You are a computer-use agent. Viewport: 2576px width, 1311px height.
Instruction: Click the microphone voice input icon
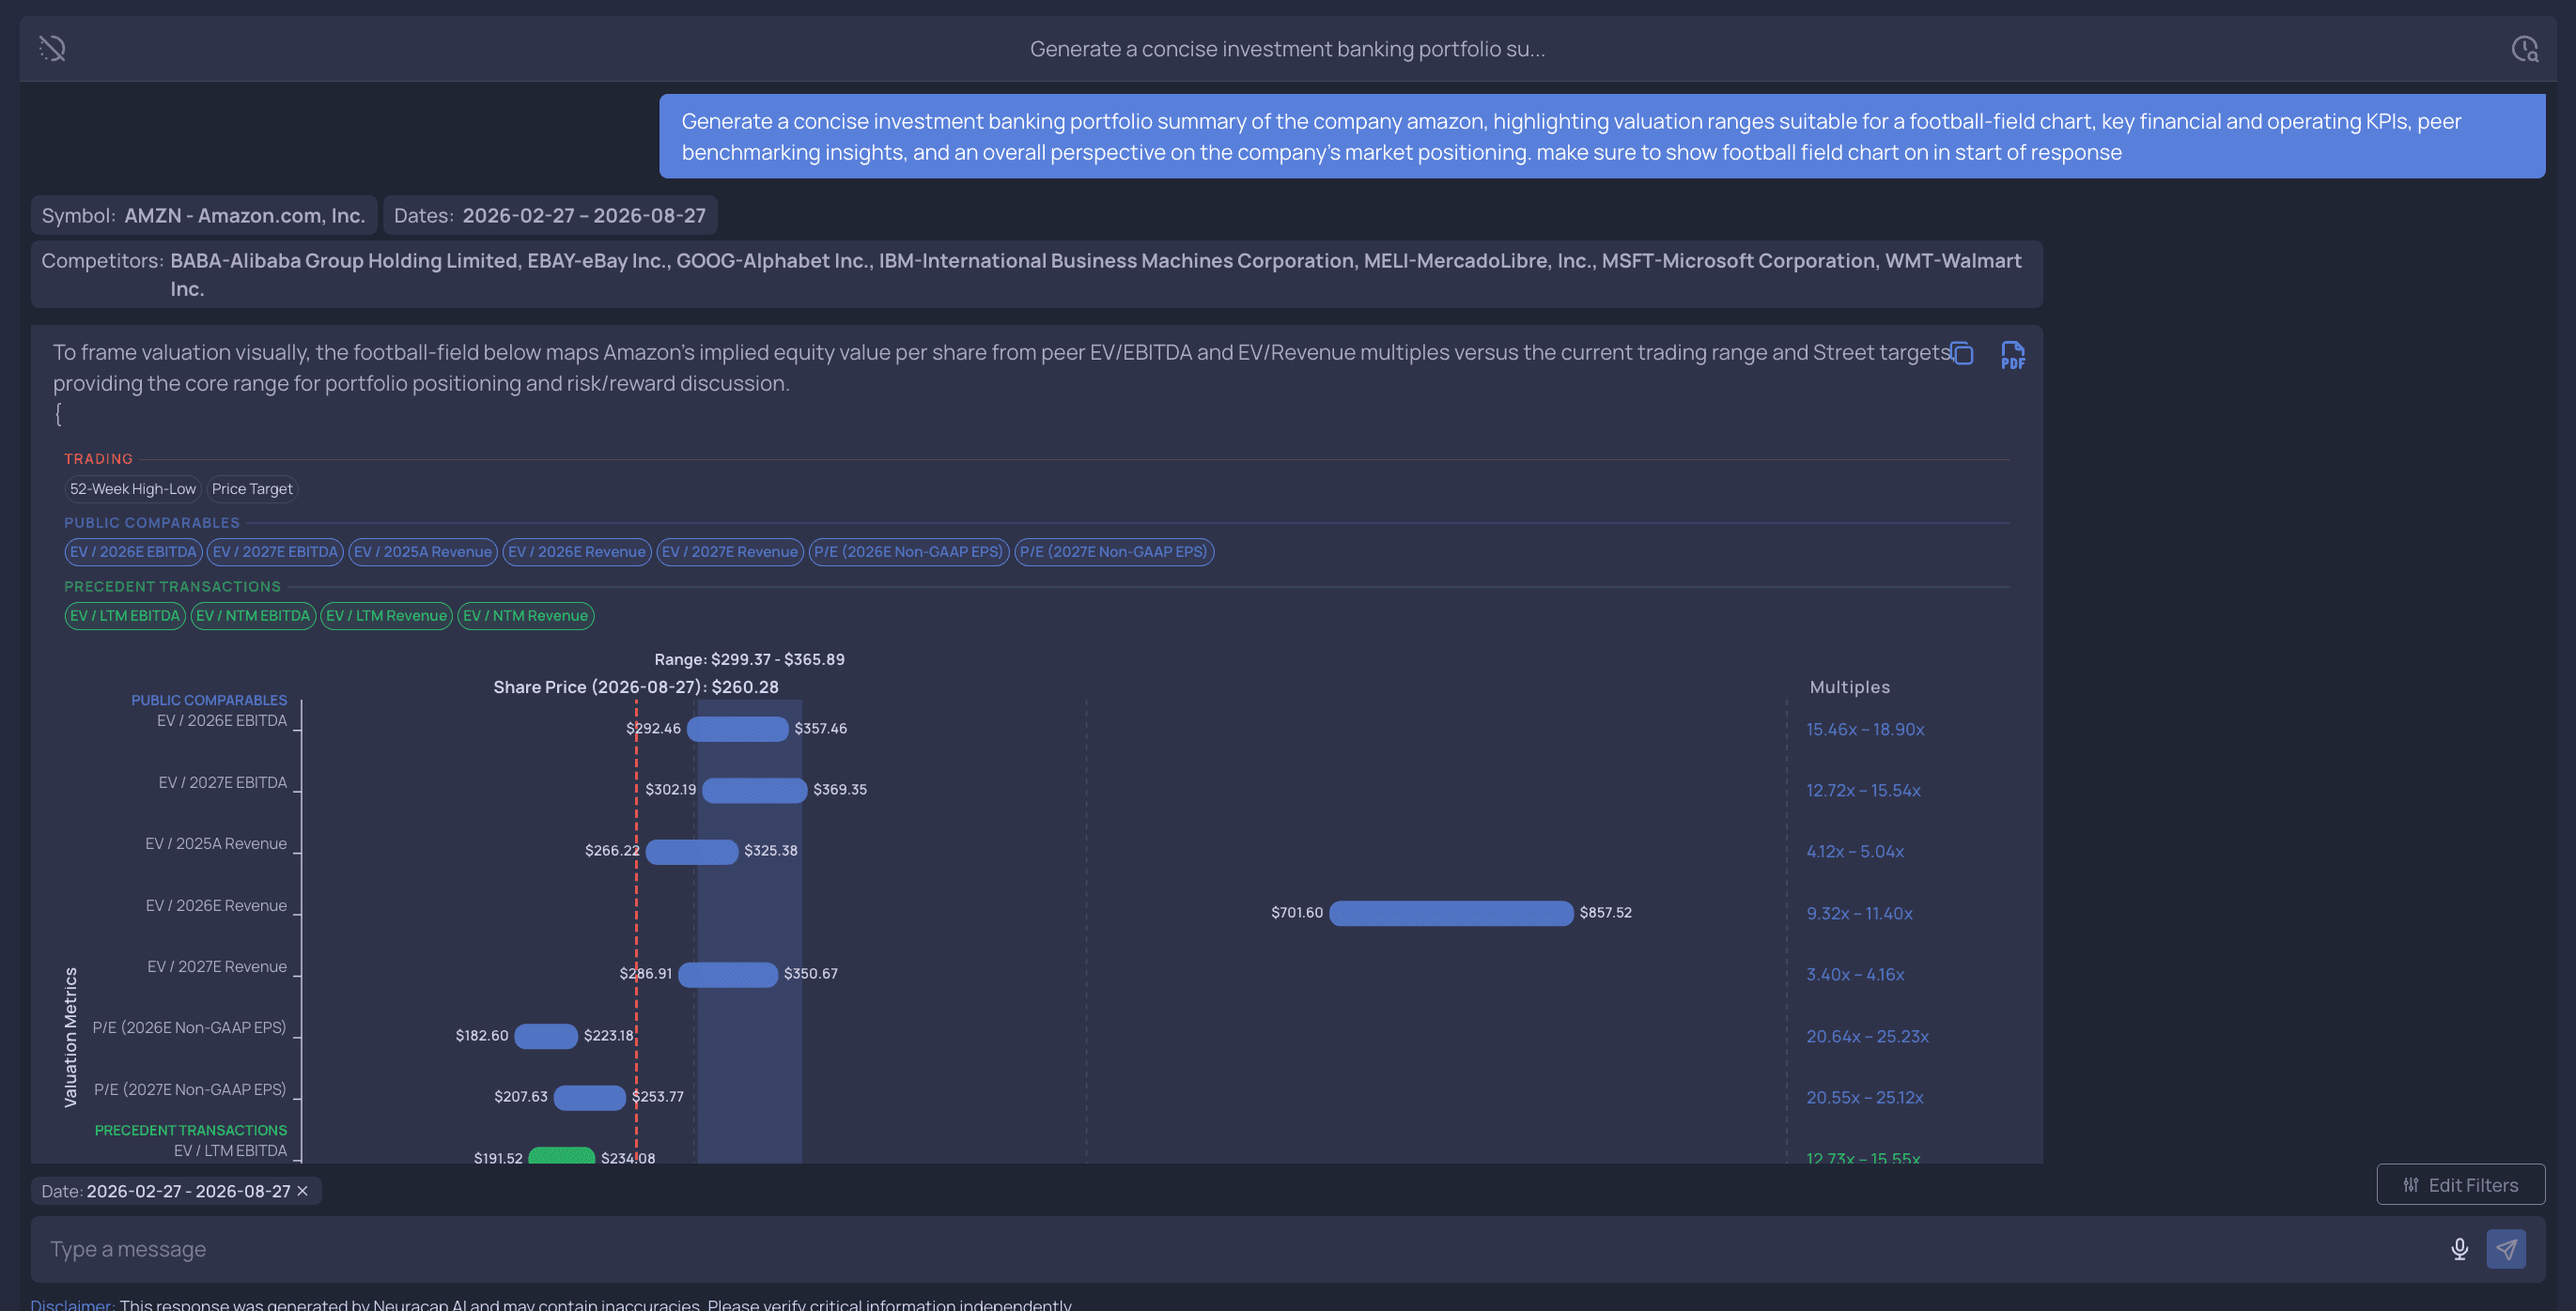click(x=2459, y=1249)
